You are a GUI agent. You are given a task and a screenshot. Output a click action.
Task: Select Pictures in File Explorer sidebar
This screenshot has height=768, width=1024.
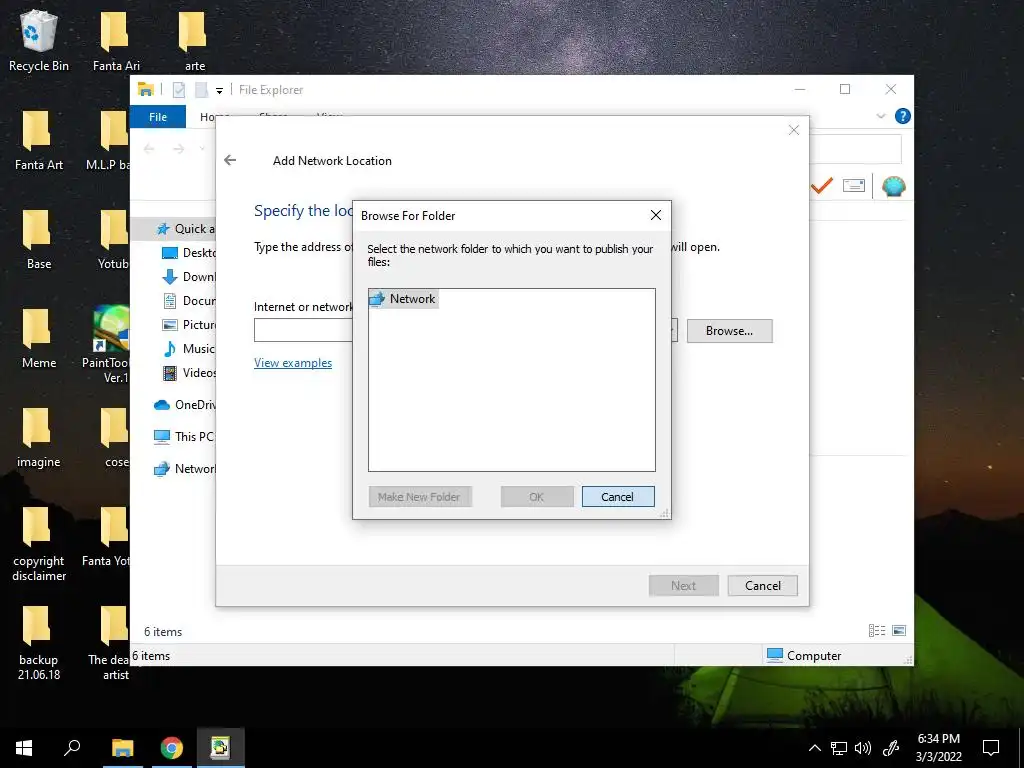pyautogui.click(x=188, y=325)
